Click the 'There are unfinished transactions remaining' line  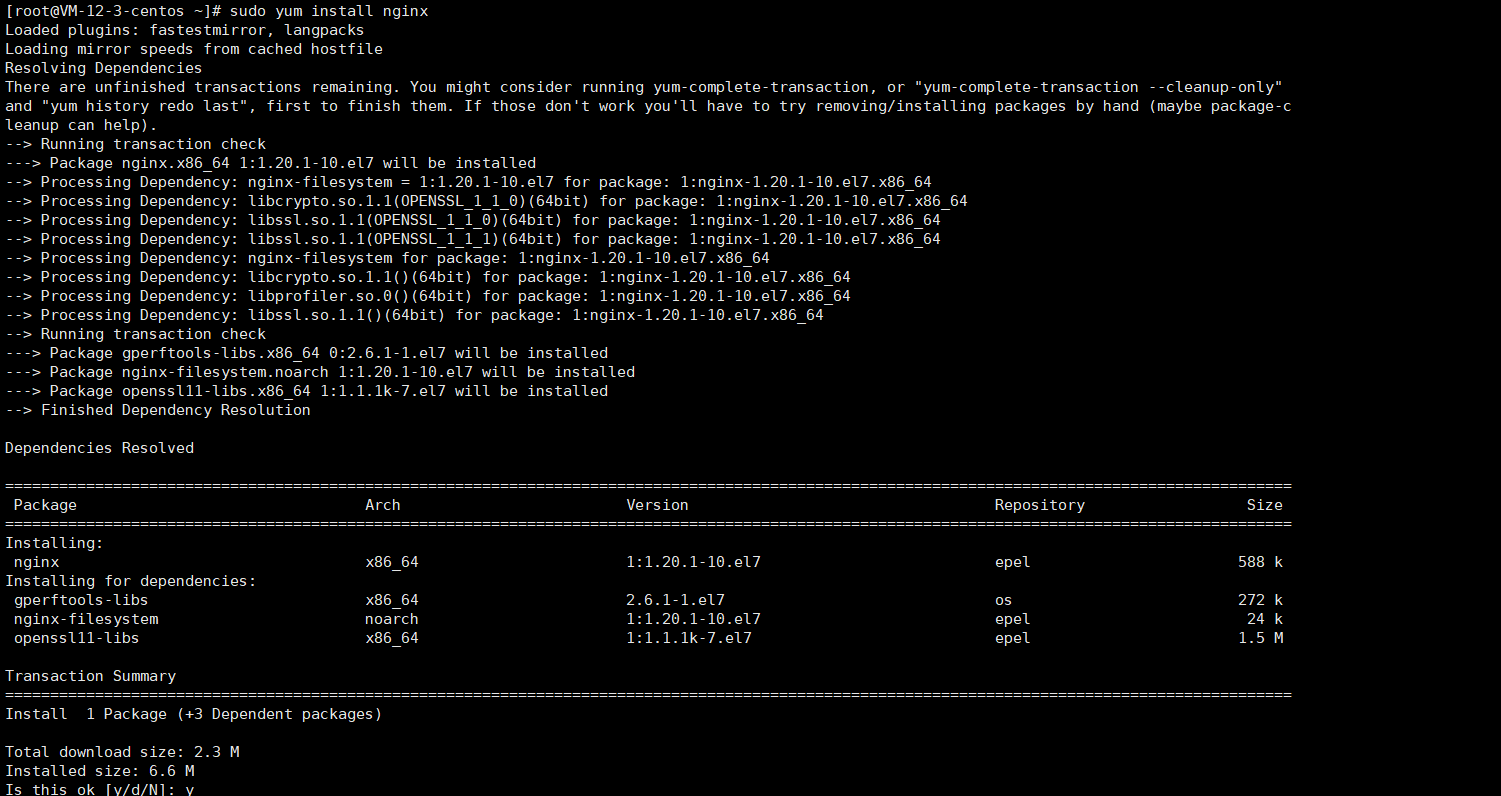tap(644, 87)
